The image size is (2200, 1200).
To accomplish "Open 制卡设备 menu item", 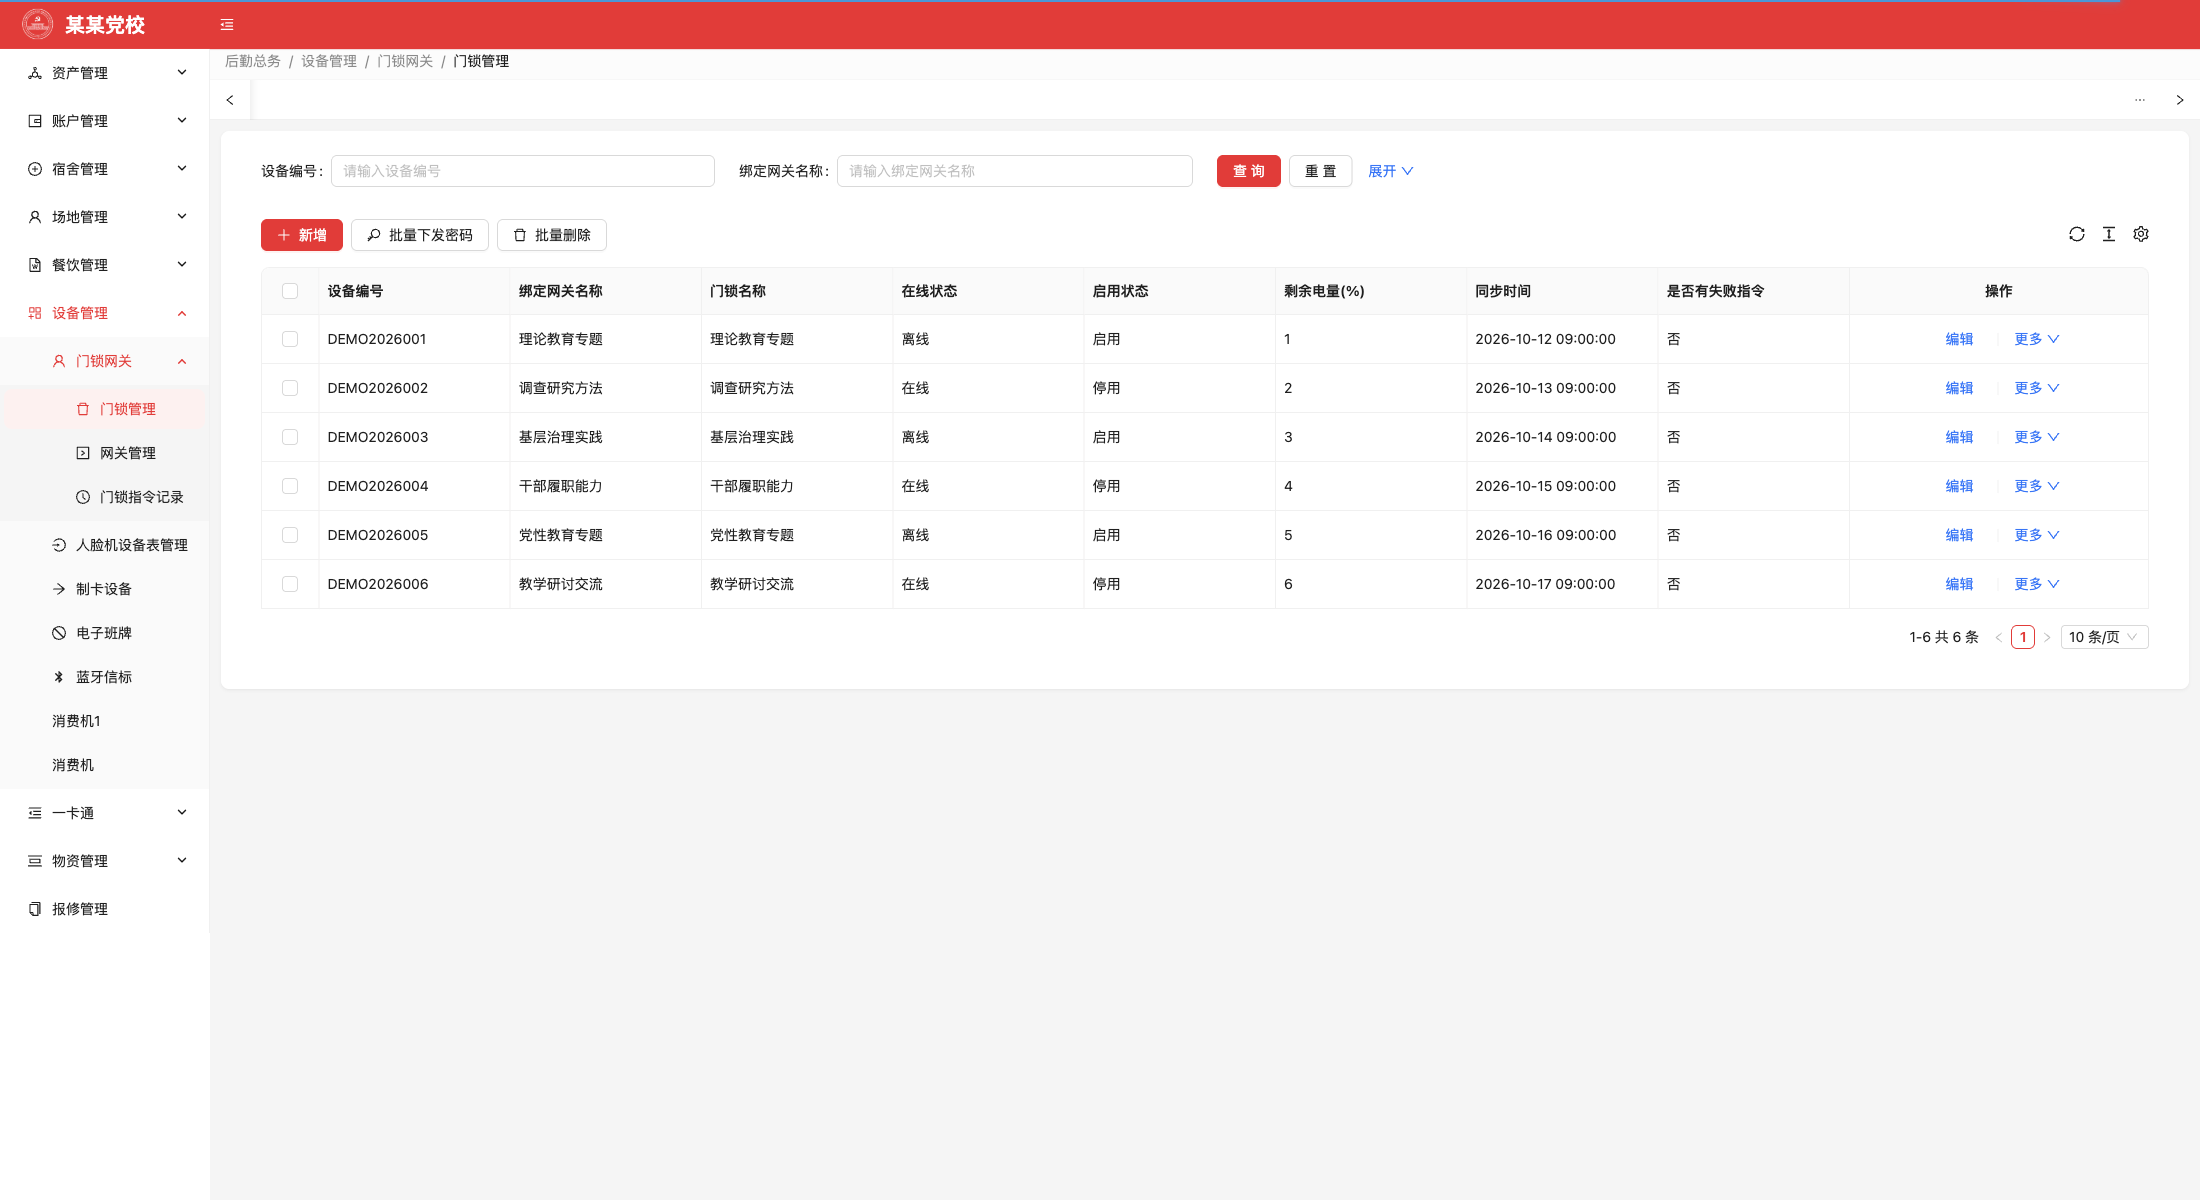I will tap(105, 589).
